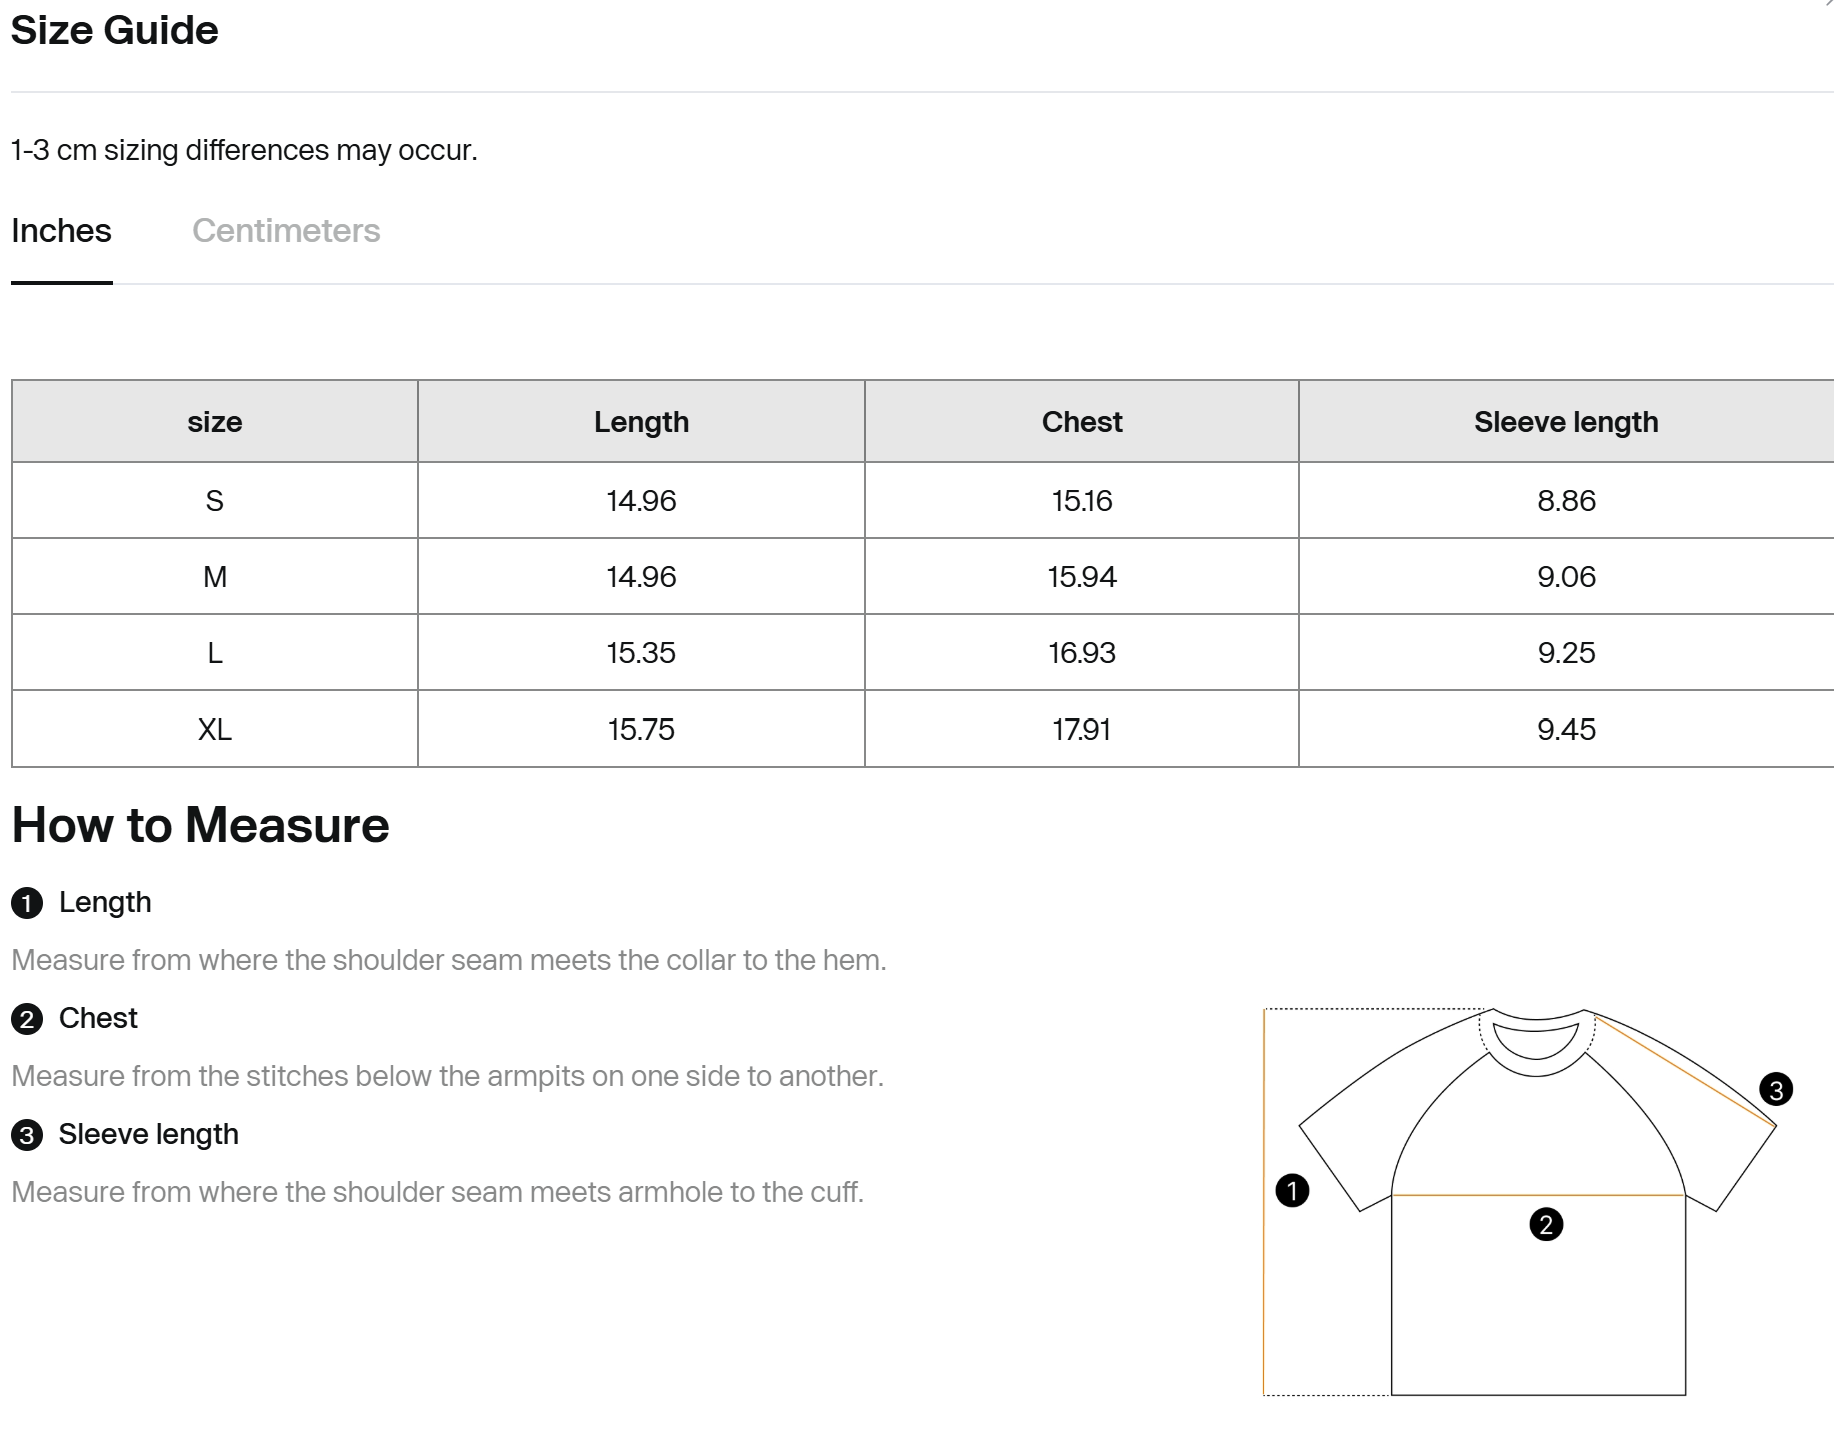Click the How to Measure heading
Image resolution: width=1834 pixels, height=1432 pixels.
(x=200, y=825)
